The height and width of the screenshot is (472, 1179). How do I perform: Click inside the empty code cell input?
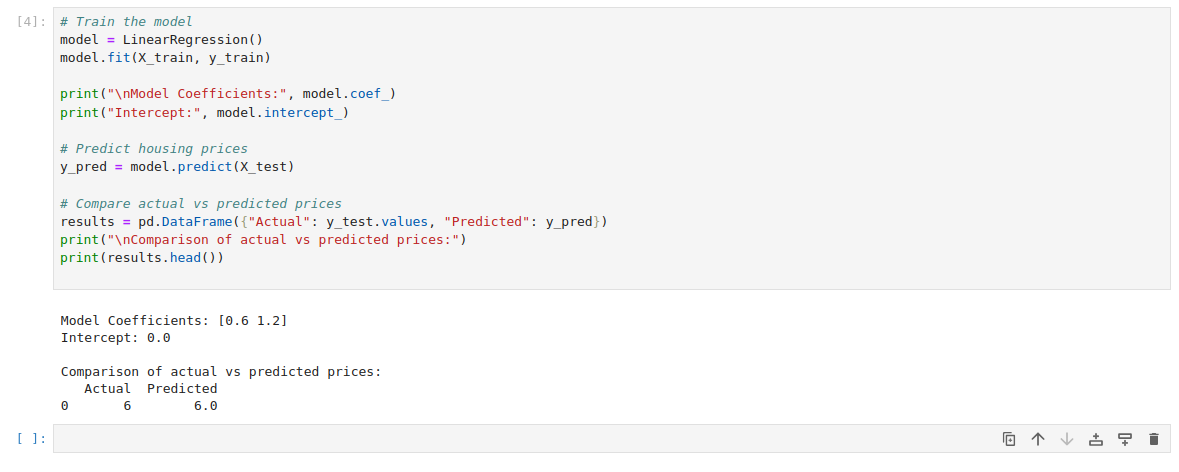(x=500, y=439)
